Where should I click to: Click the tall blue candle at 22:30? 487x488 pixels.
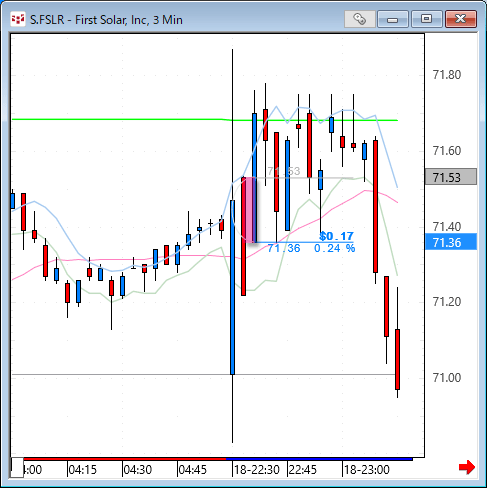(x=232, y=287)
